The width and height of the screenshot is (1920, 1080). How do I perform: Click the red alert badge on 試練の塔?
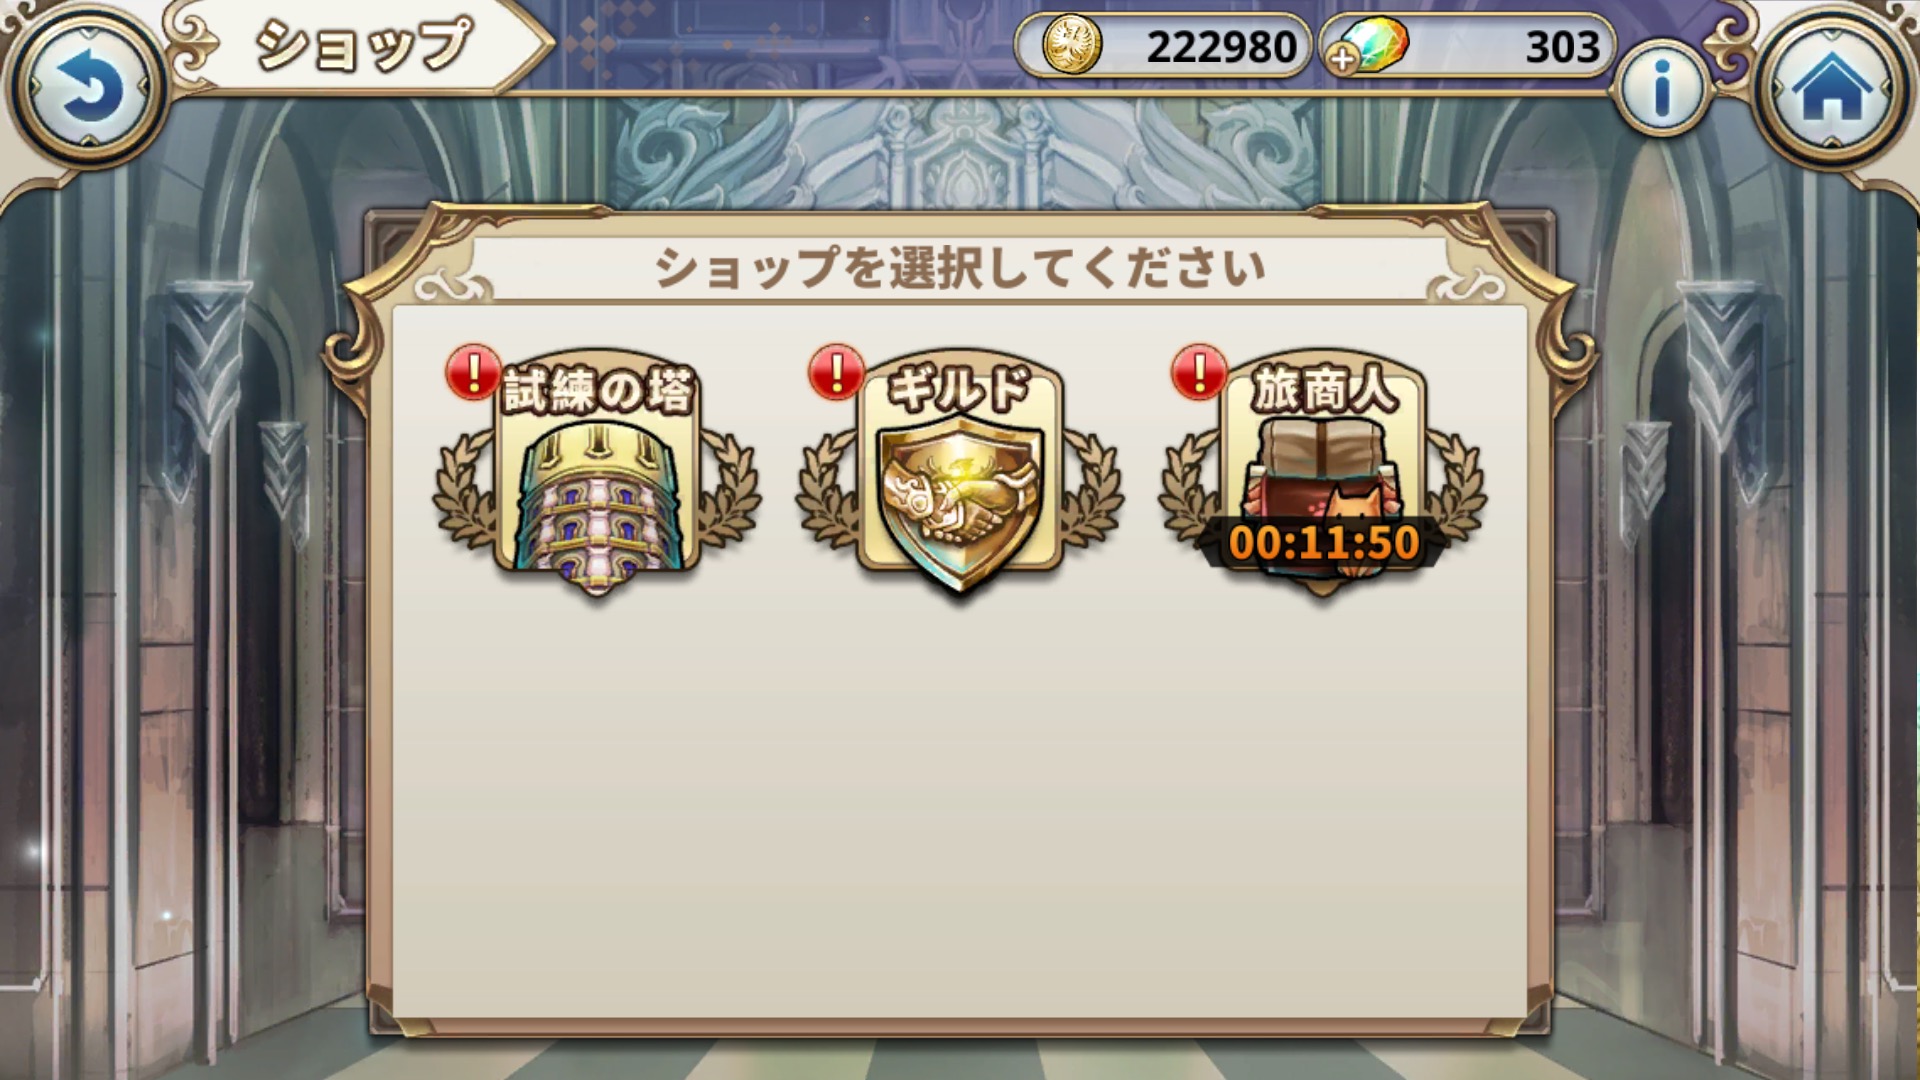tap(474, 373)
